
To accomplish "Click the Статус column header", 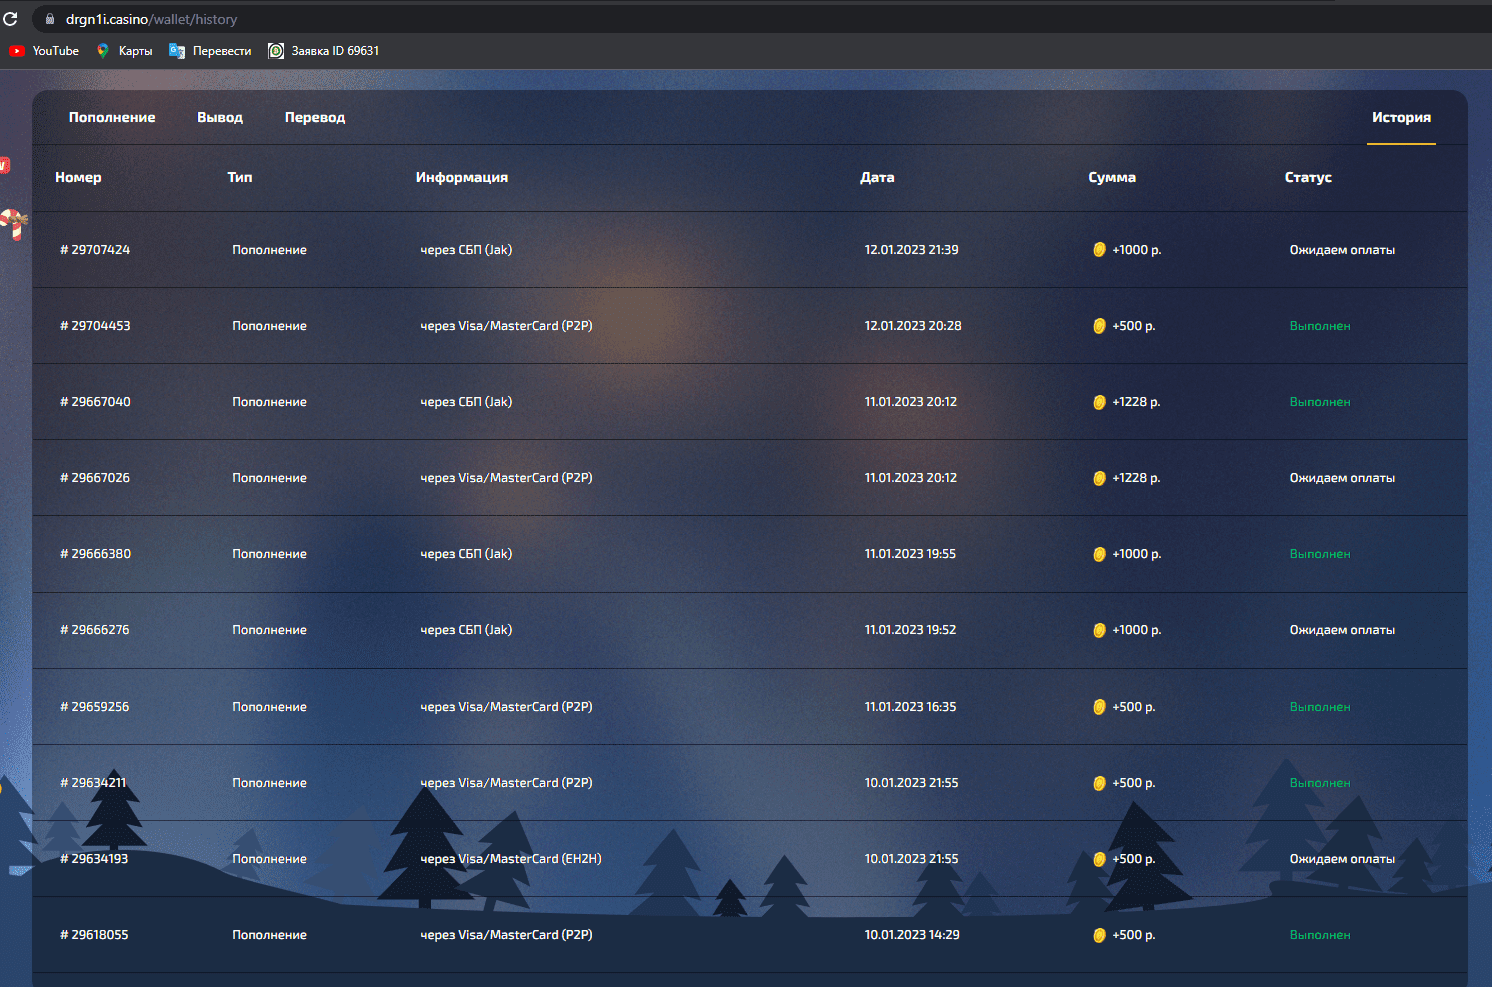I will [1308, 177].
